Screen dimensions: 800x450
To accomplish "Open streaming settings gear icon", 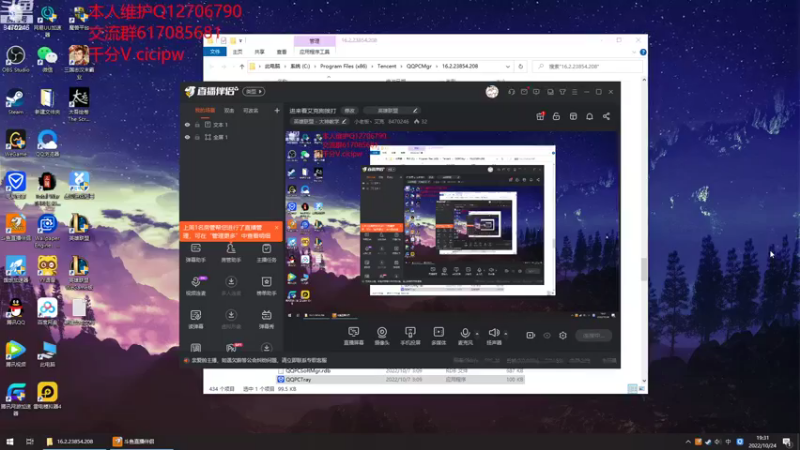I will click(563, 335).
